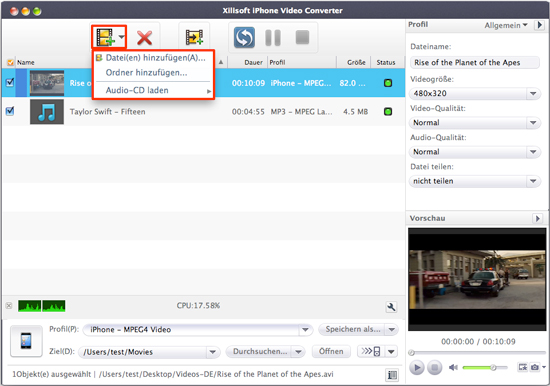Screen dimensions: 550x386
Task: Open Video-Qualität Normal dropdown
Action: 474,122
